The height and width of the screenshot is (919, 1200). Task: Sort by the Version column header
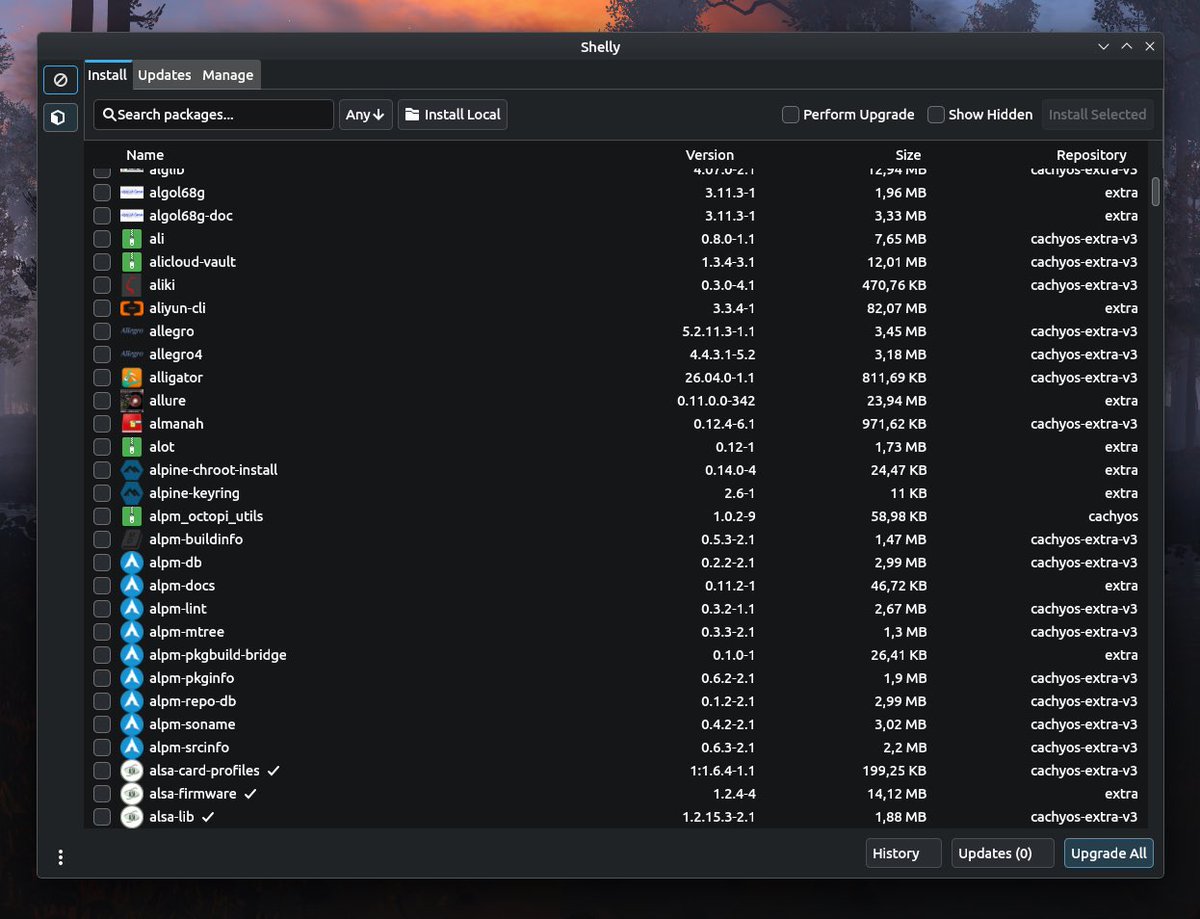(709, 155)
